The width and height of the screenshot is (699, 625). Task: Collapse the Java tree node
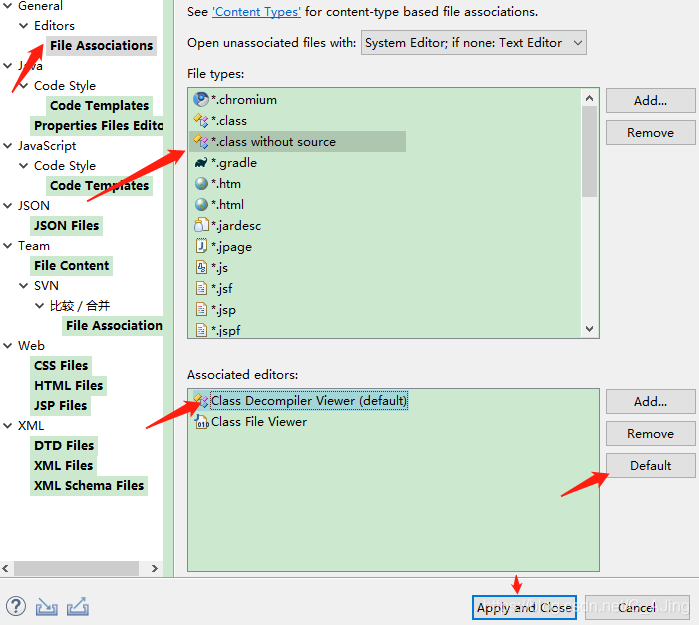(x=8, y=66)
